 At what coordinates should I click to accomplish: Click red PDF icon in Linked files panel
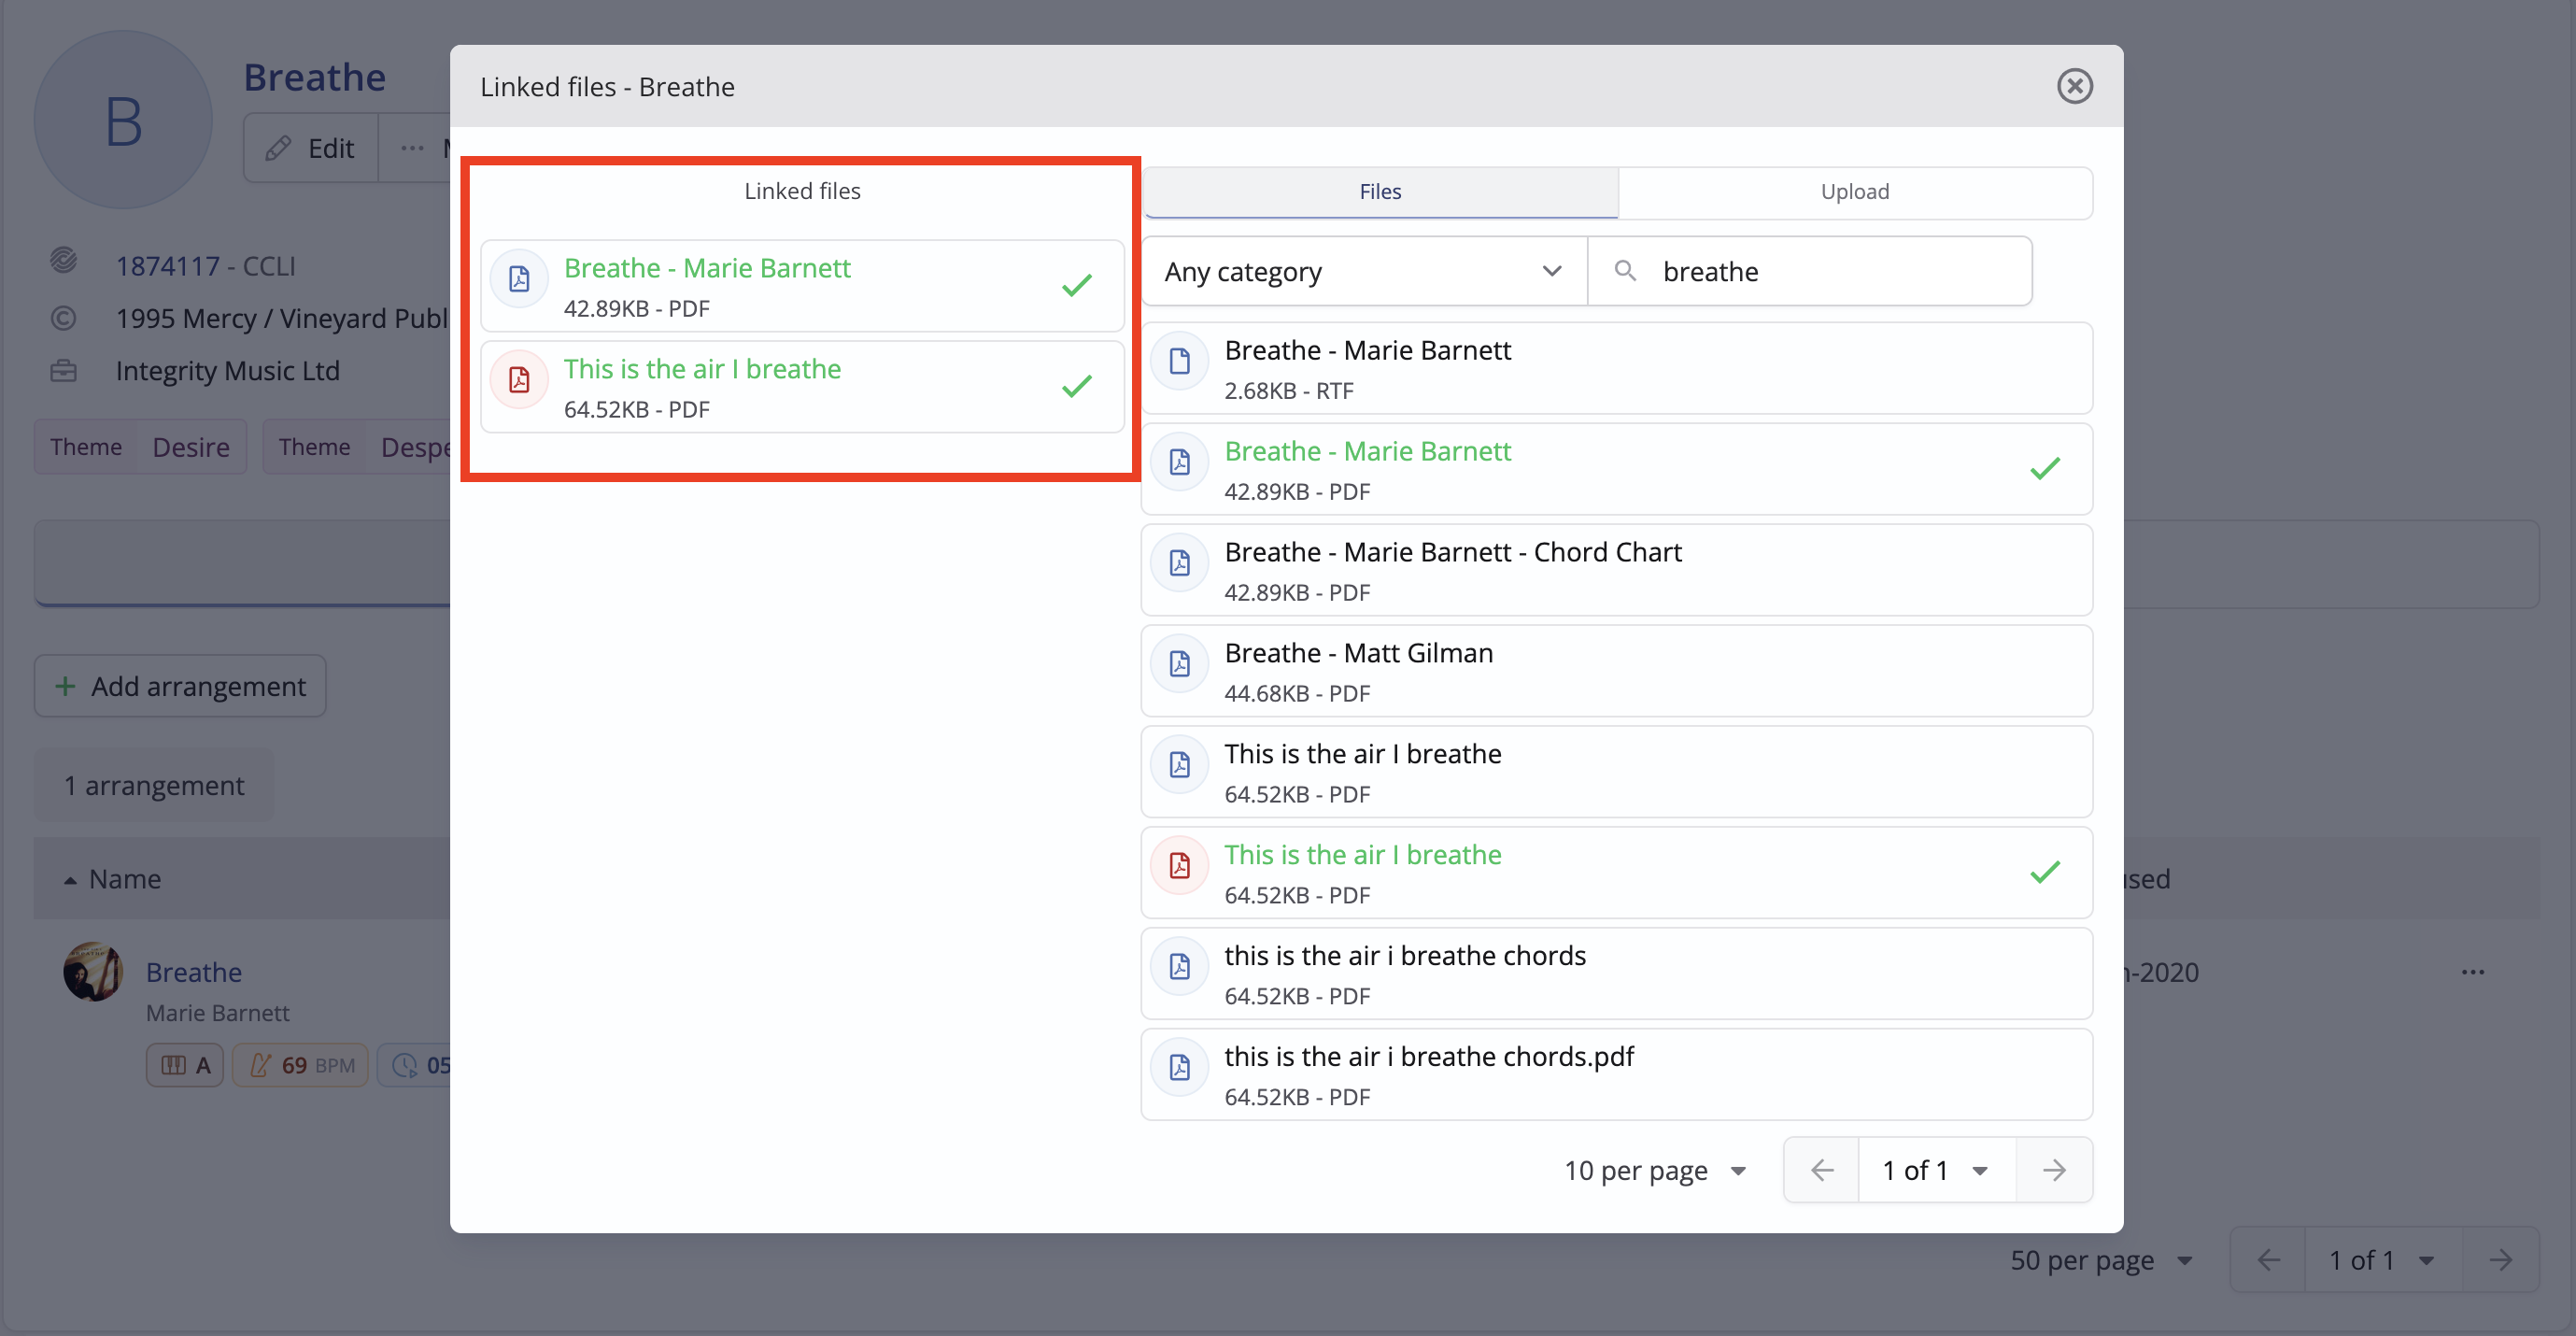(x=519, y=380)
